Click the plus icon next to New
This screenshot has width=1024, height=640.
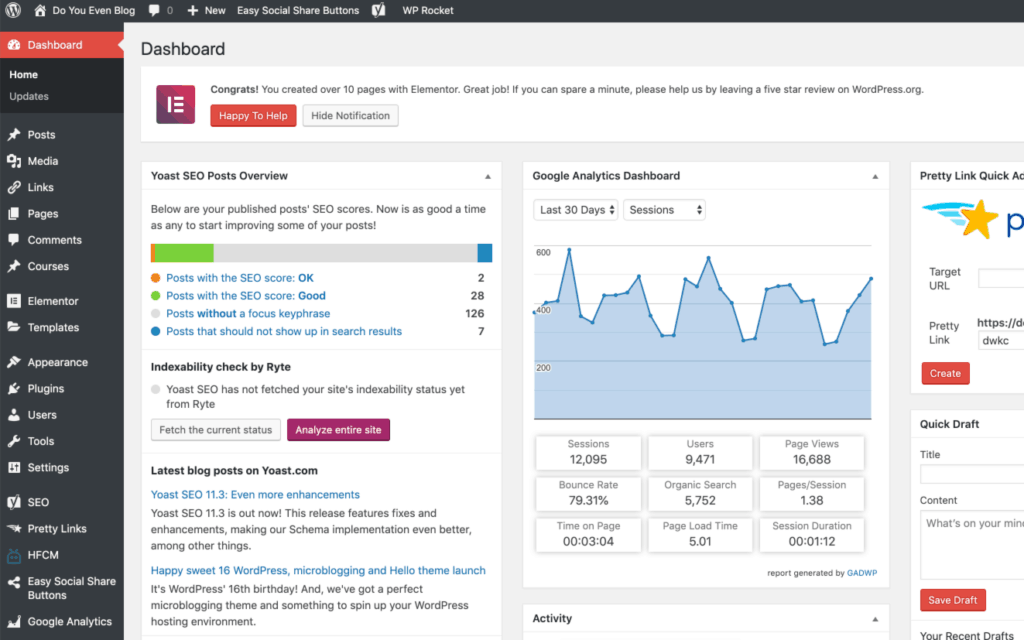click(x=193, y=10)
